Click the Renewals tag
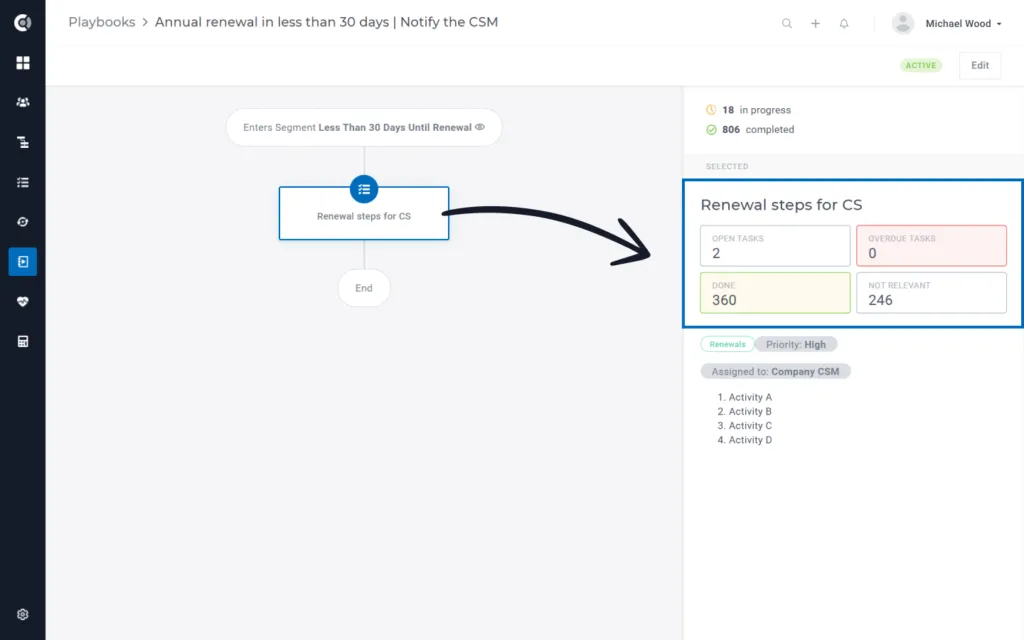The image size is (1024, 640). coord(728,344)
